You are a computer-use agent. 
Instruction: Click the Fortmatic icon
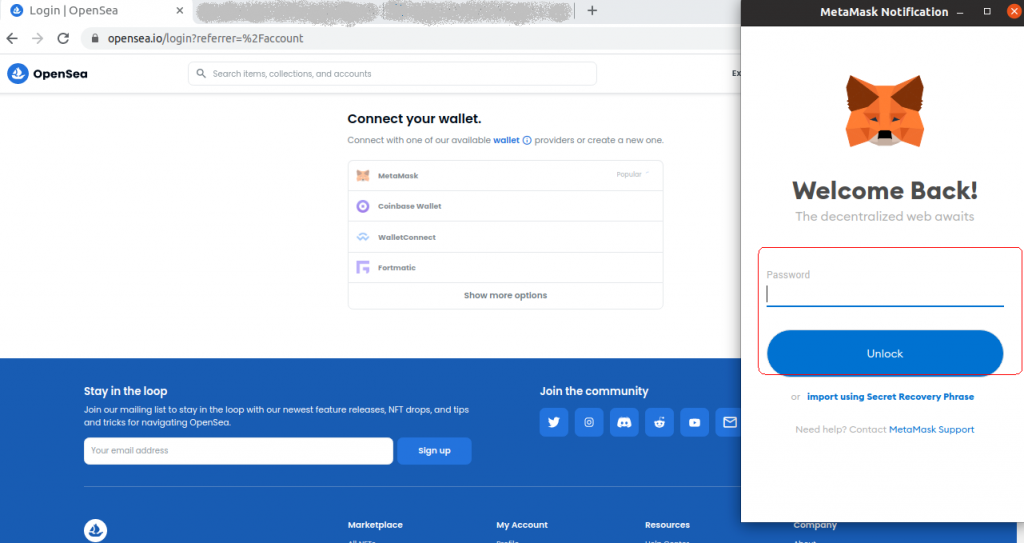[x=362, y=267]
